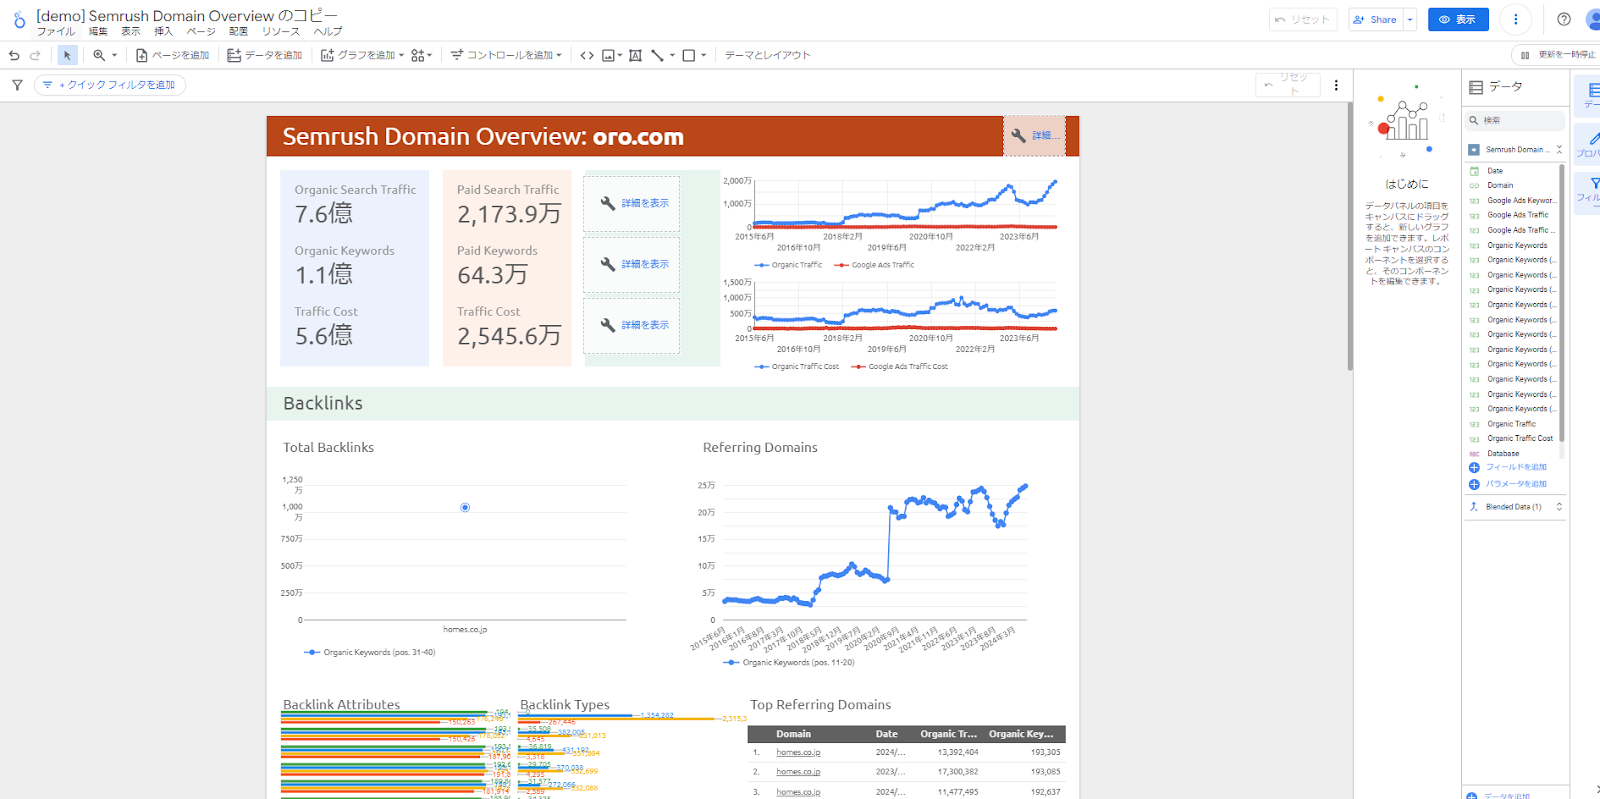The width and height of the screenshot is (1600, 799).
Task: Click the search field in data panel
Action: pyautogui.click(x=1515, y=120)
